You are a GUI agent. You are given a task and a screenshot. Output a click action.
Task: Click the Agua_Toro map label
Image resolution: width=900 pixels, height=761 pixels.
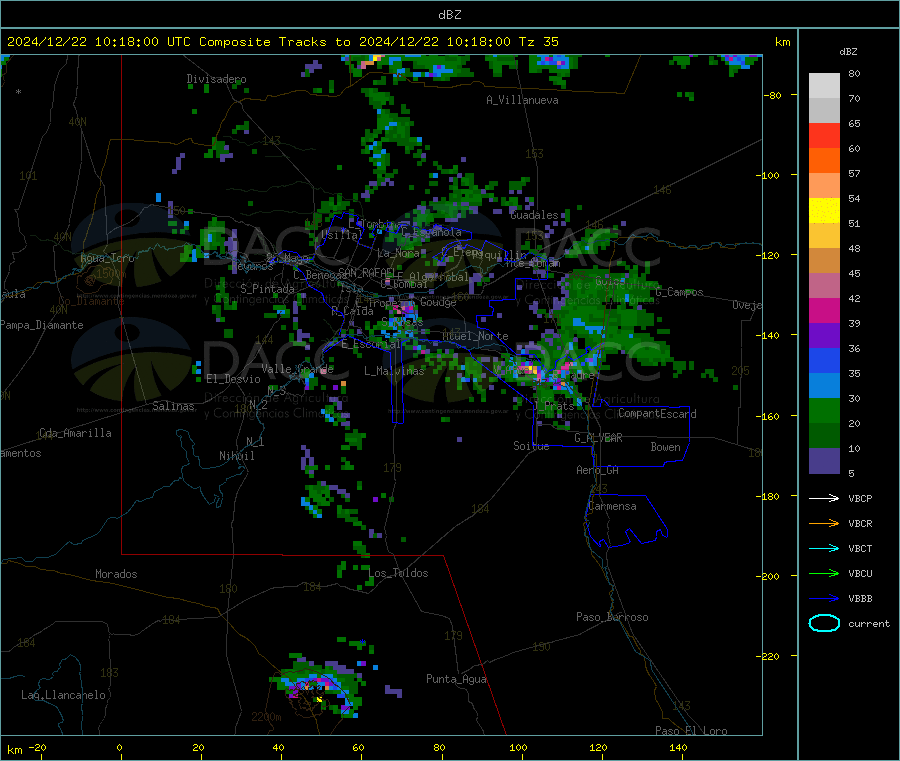click(107, 258)
